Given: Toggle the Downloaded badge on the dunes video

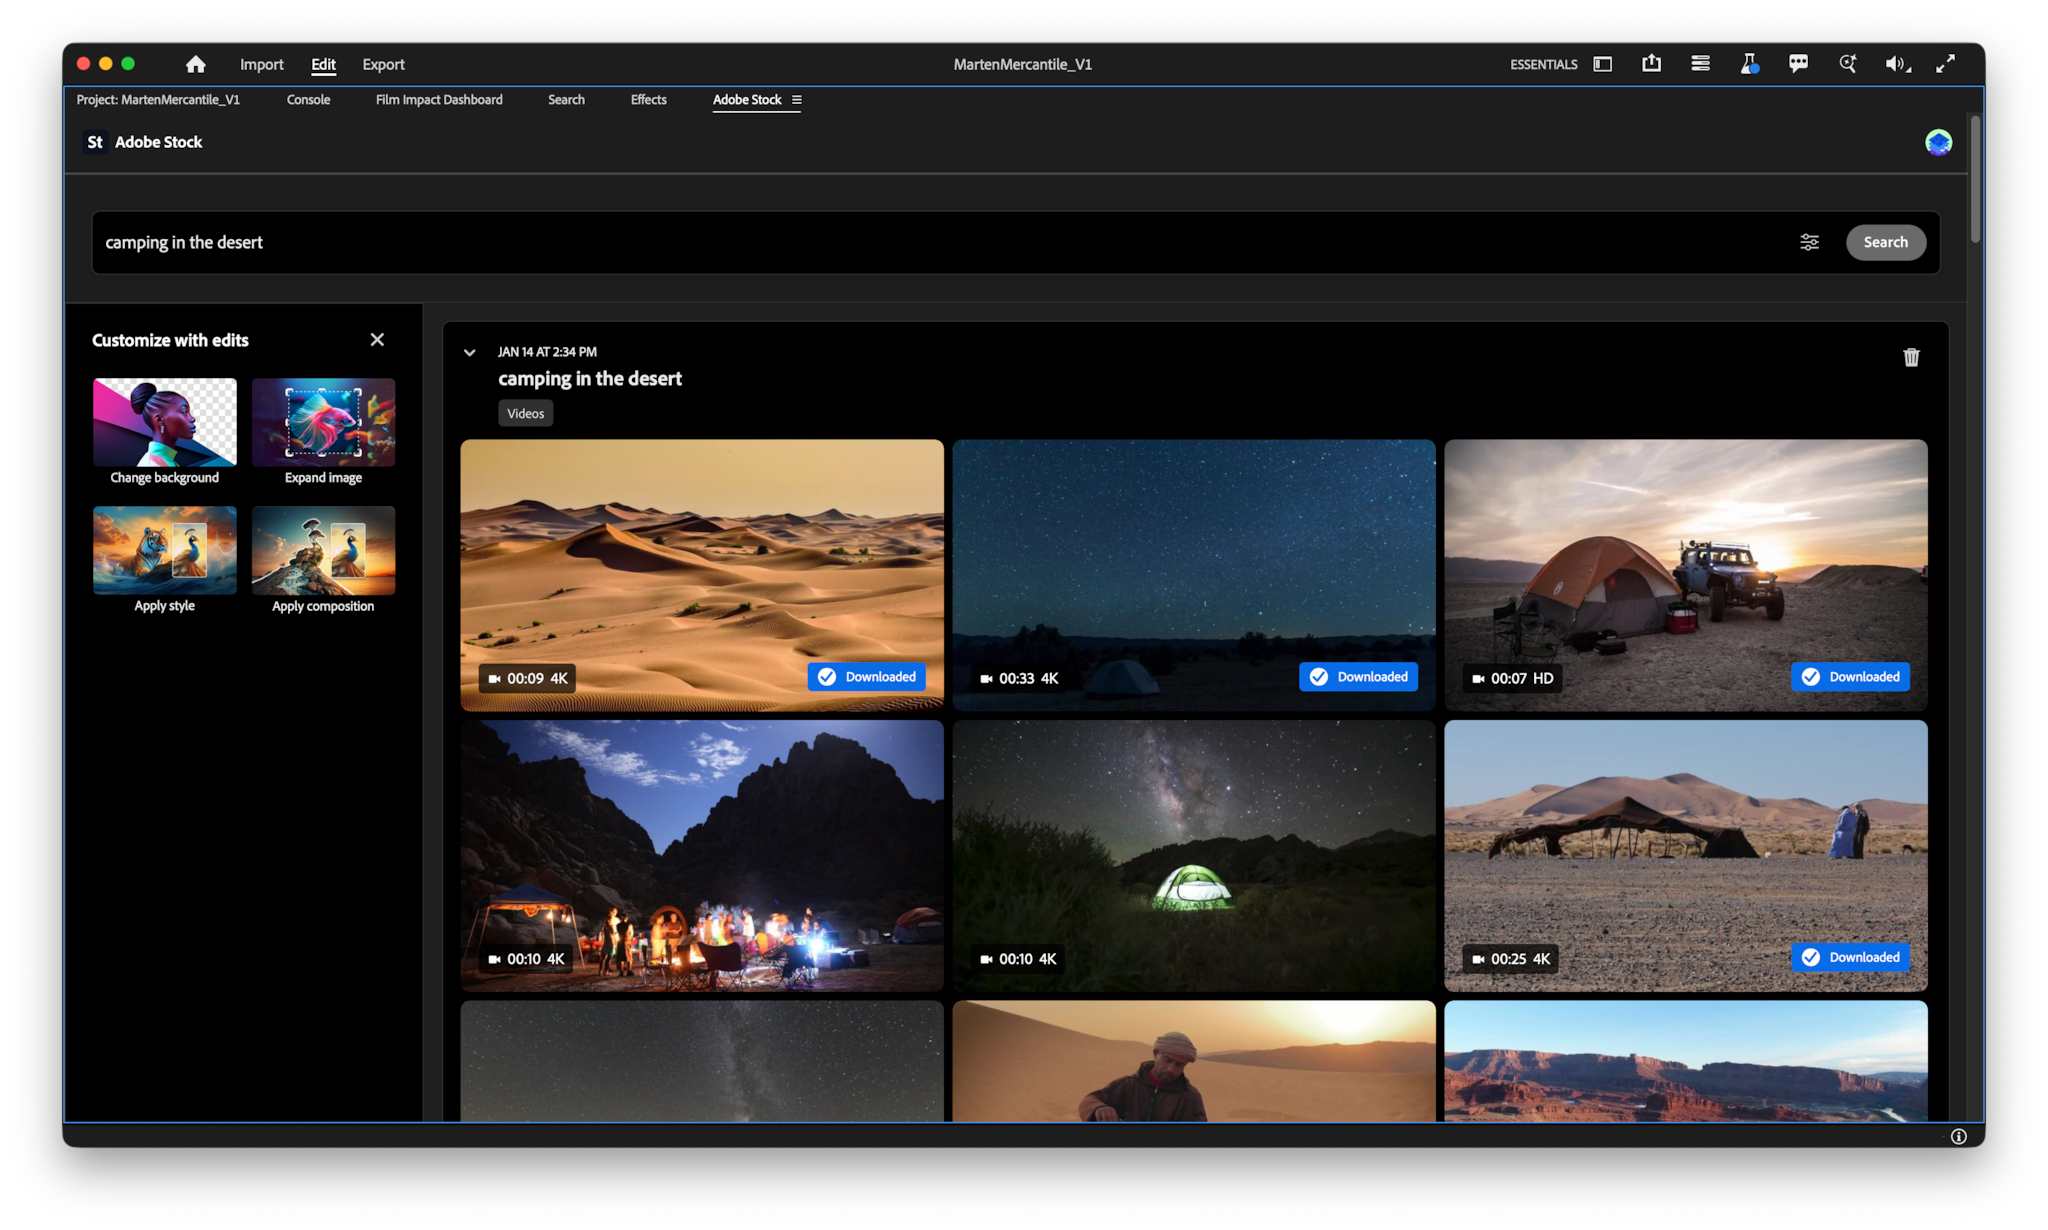Looking at the screenshot, I should point(866,677).
